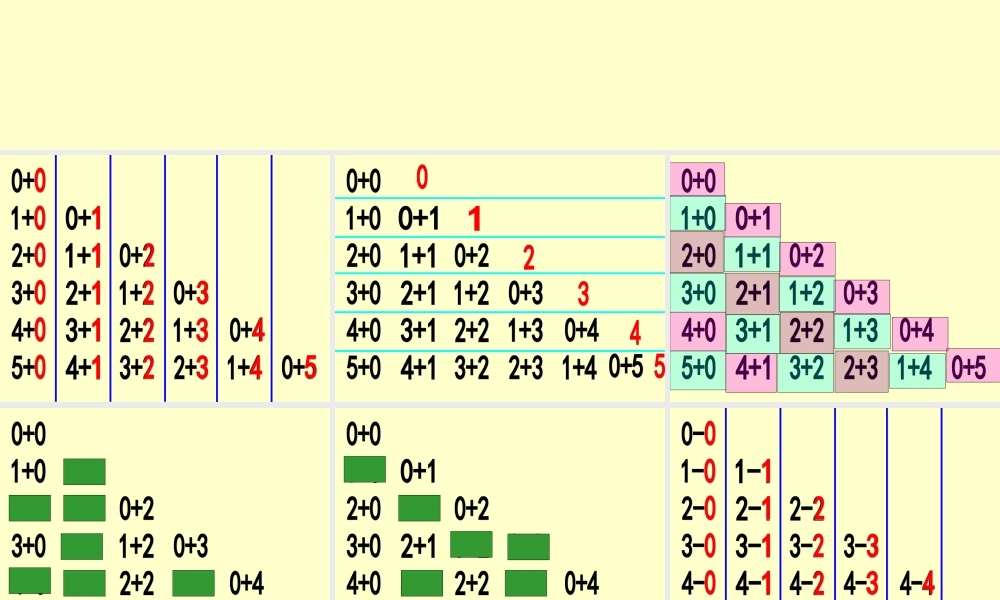Reveal green blank left of 0+4 in bottom-left panel
The width and height of the screenshot is (1000, 600).
click(x=193, y=584)
